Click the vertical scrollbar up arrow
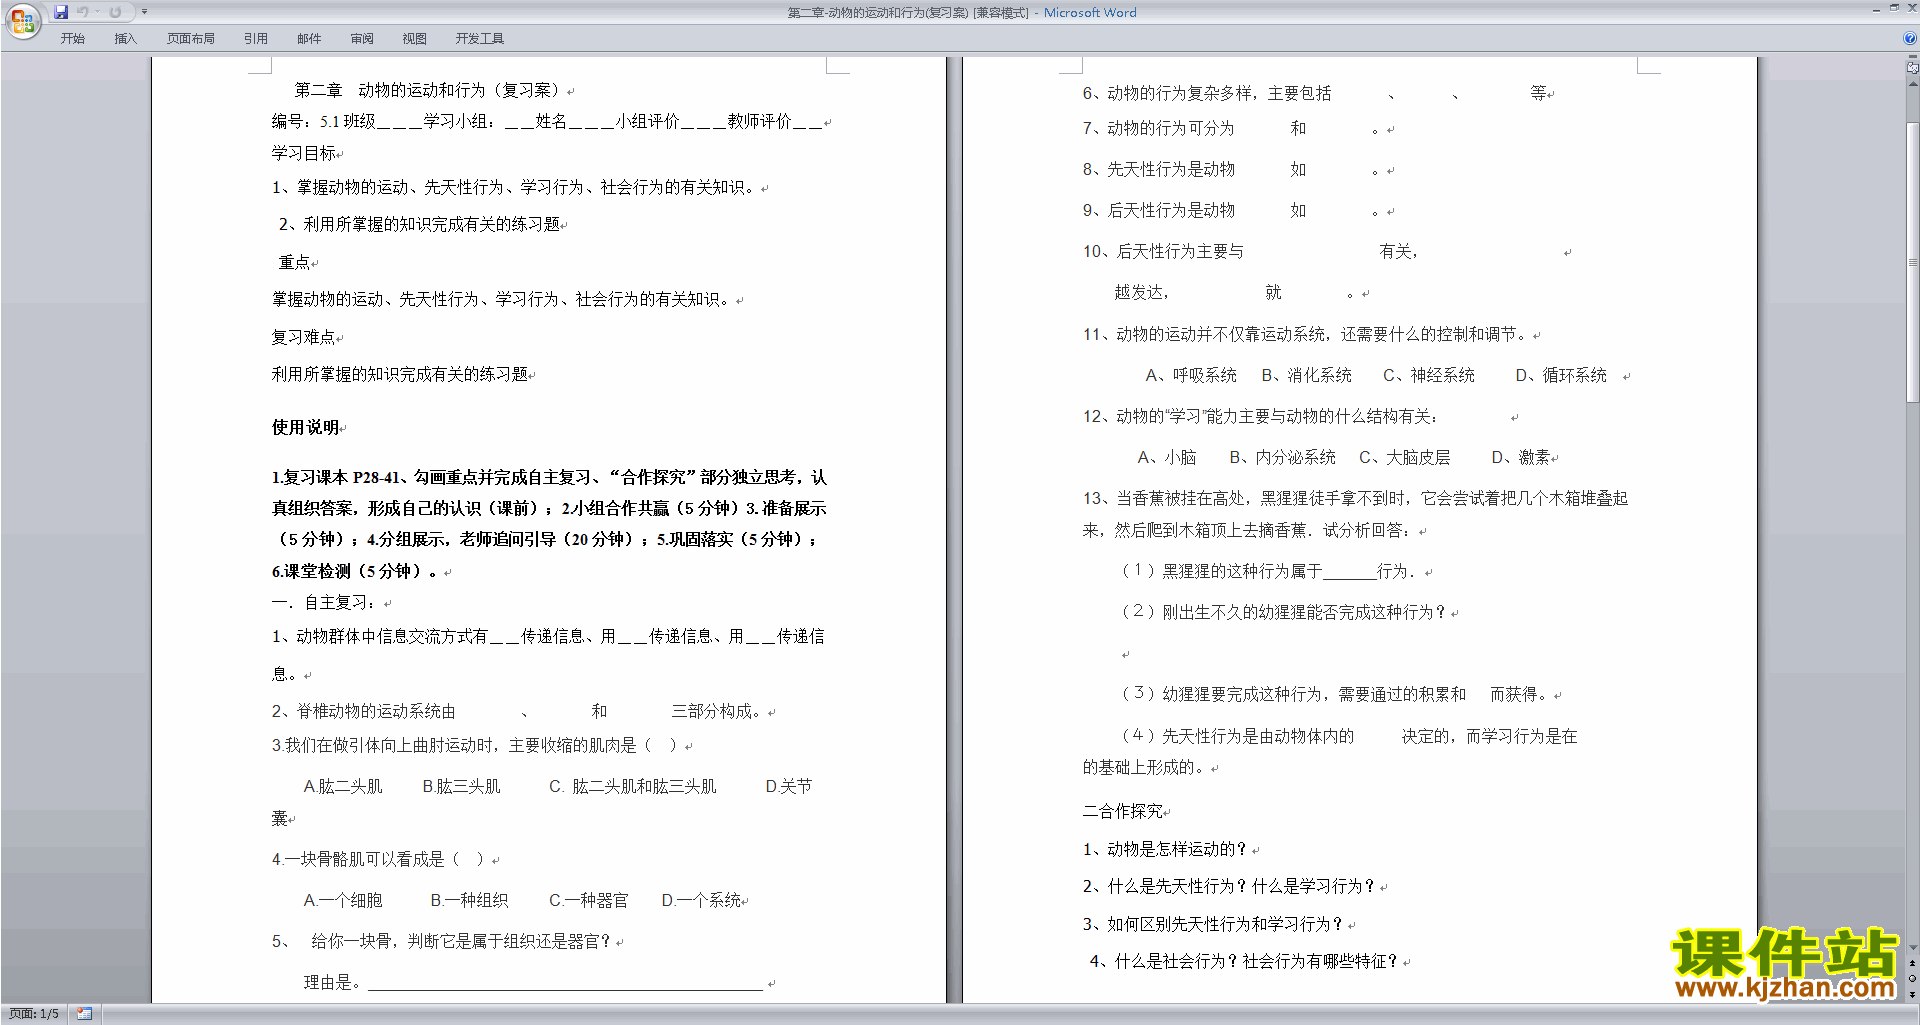Viewport: 1920px width, 1025px height. [1913, 83]
